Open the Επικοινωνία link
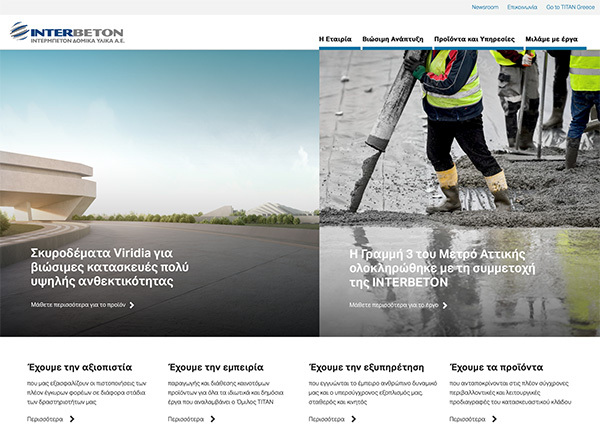Screen dimensions: 600x447 point(522,7)
